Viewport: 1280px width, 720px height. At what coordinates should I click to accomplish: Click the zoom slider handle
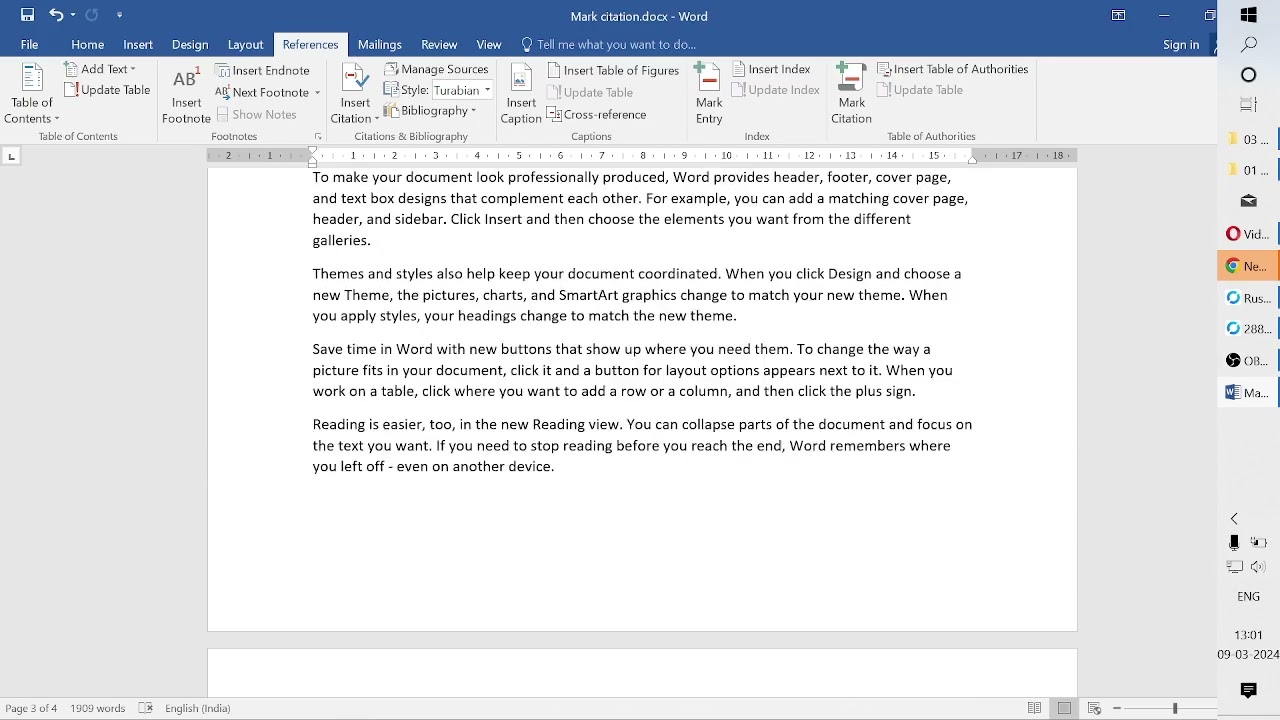click(1175, 708)
